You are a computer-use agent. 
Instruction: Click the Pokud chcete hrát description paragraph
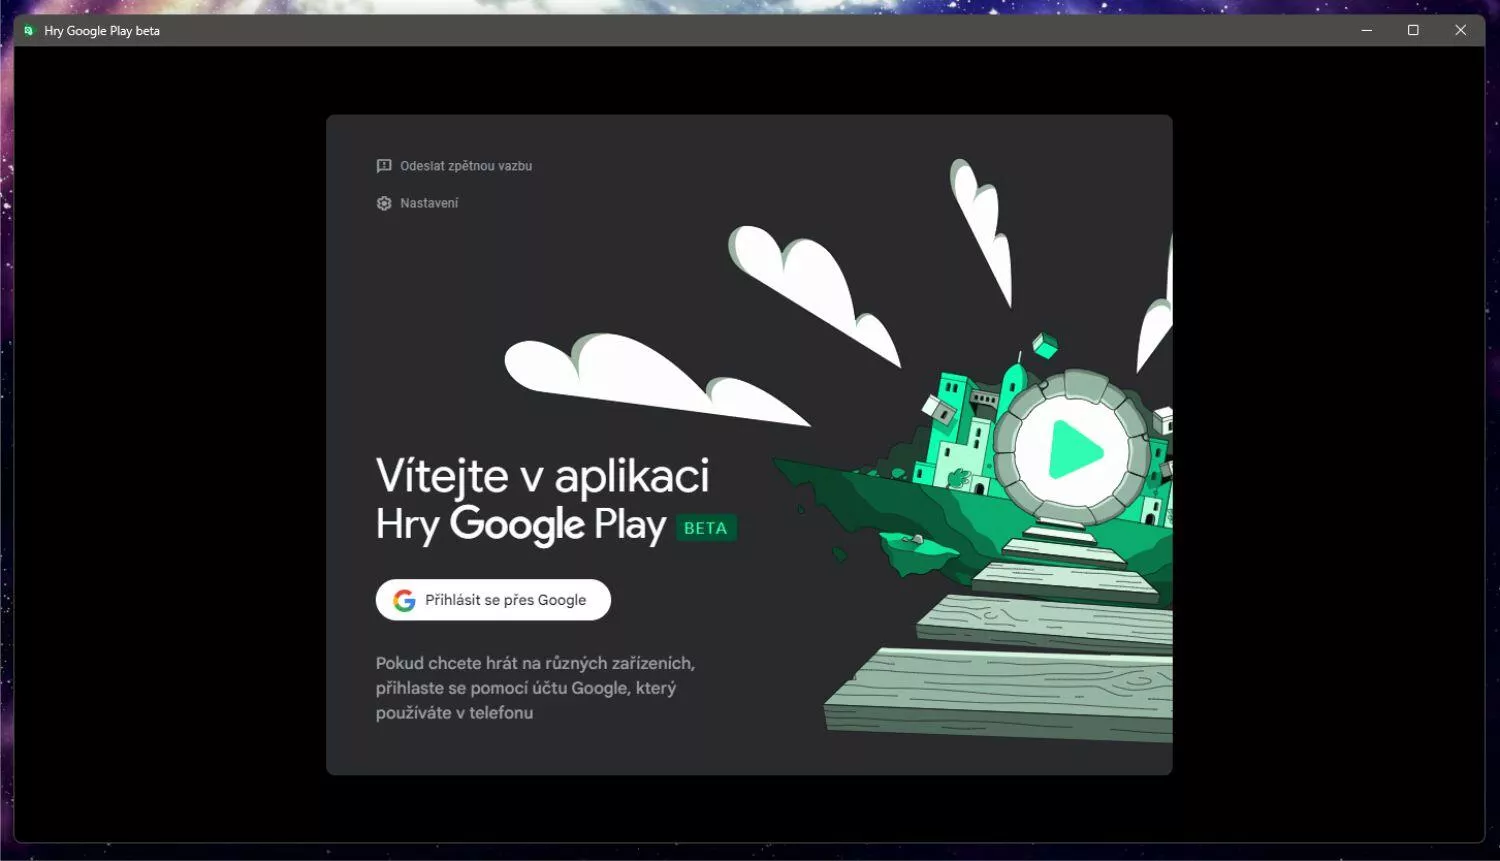click(535, 688)
